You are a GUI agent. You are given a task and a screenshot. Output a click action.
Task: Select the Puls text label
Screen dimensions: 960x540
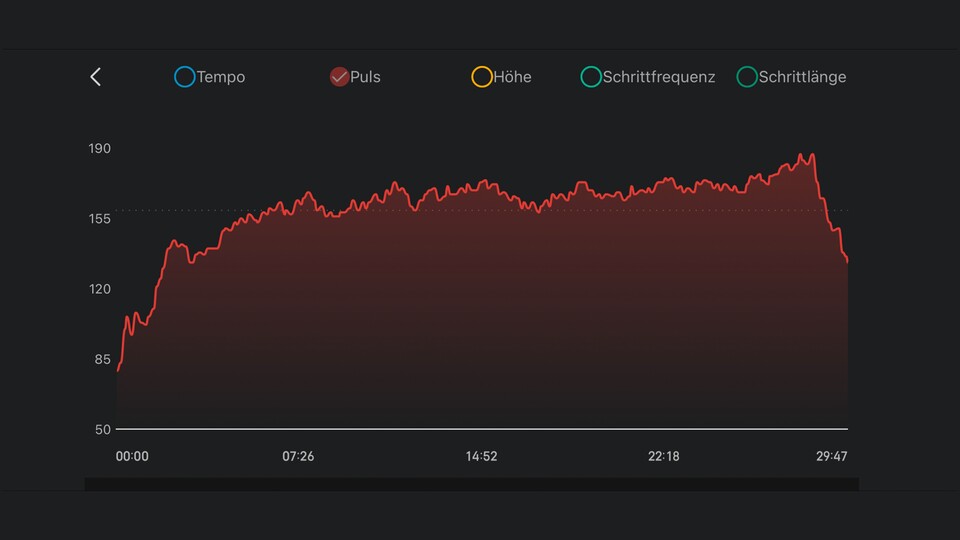pos(366,77)
